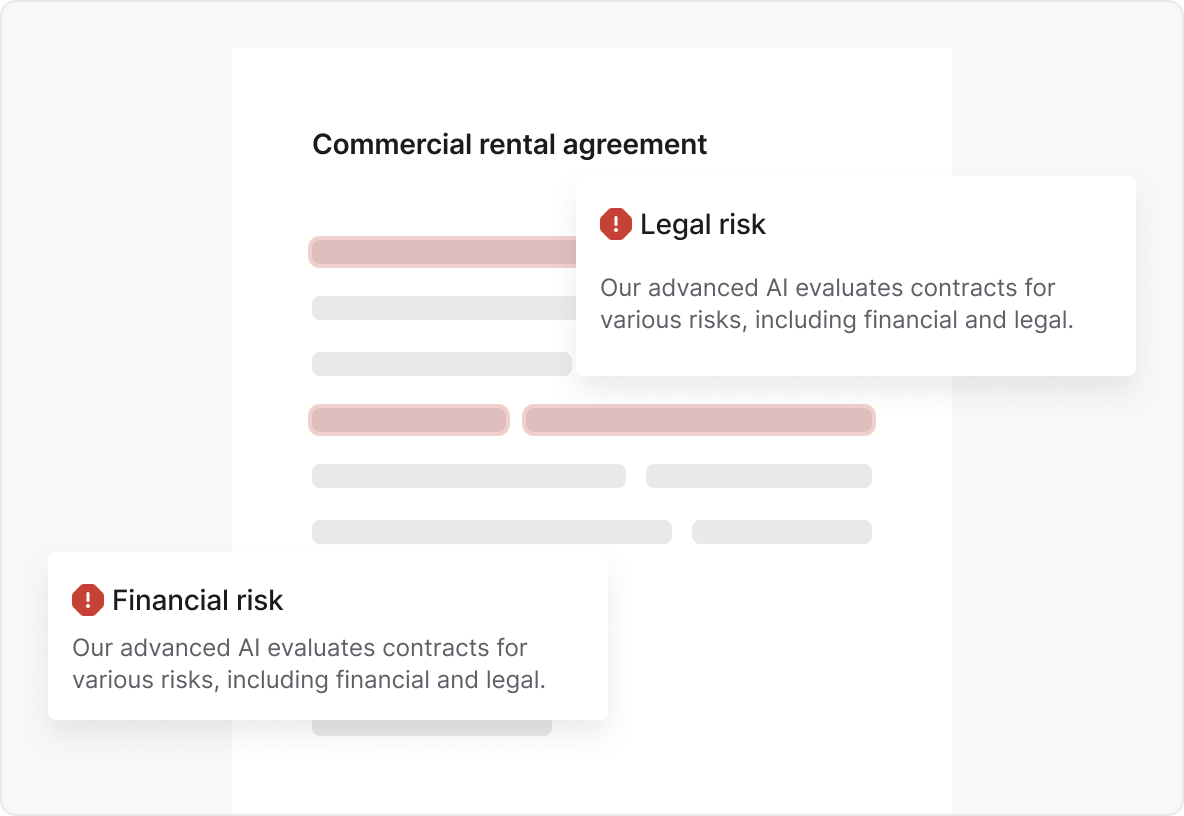Screen dimensions: 1184x816
Task: Click the red Legal risk warning icon
Action: pos(615,224)
